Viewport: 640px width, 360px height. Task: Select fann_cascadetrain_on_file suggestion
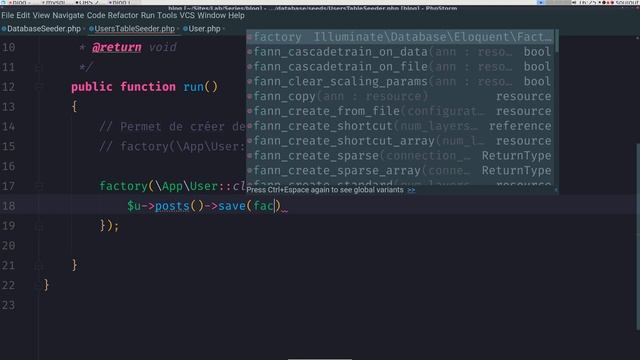coord(400,67)
